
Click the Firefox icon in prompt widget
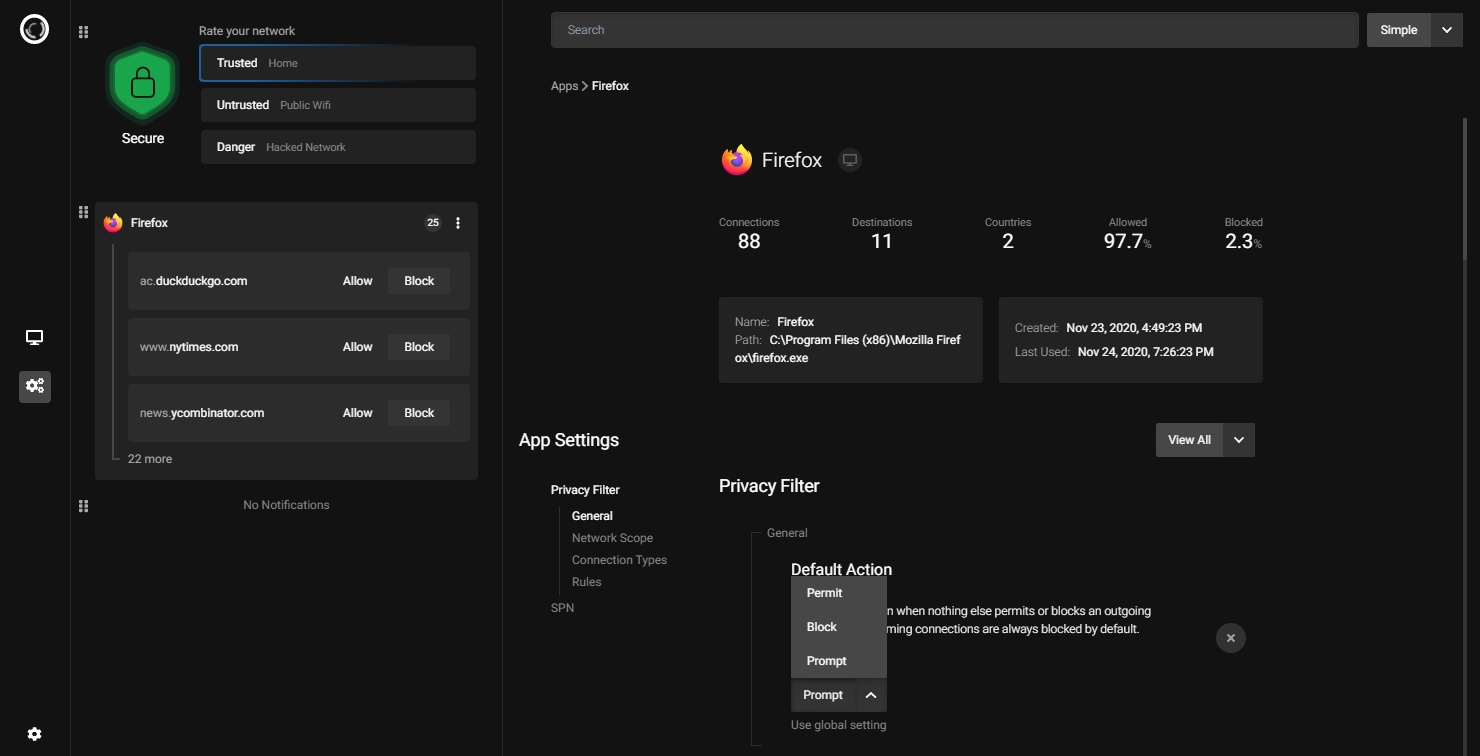[x=113, y=223]
